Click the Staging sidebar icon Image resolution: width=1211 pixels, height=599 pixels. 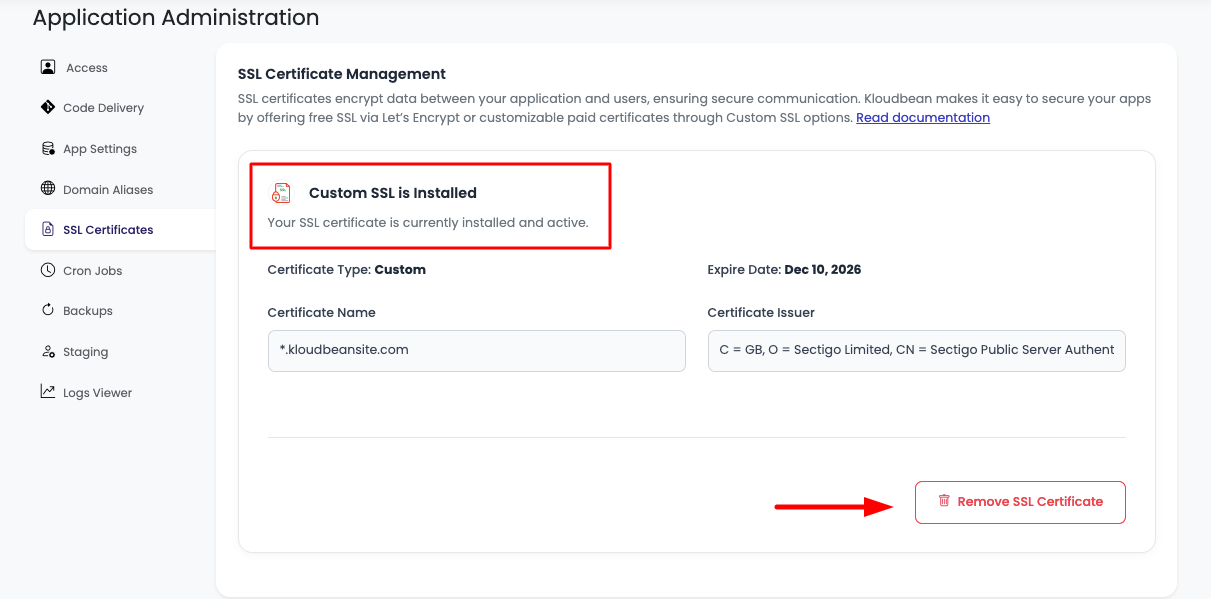[48, 351]
